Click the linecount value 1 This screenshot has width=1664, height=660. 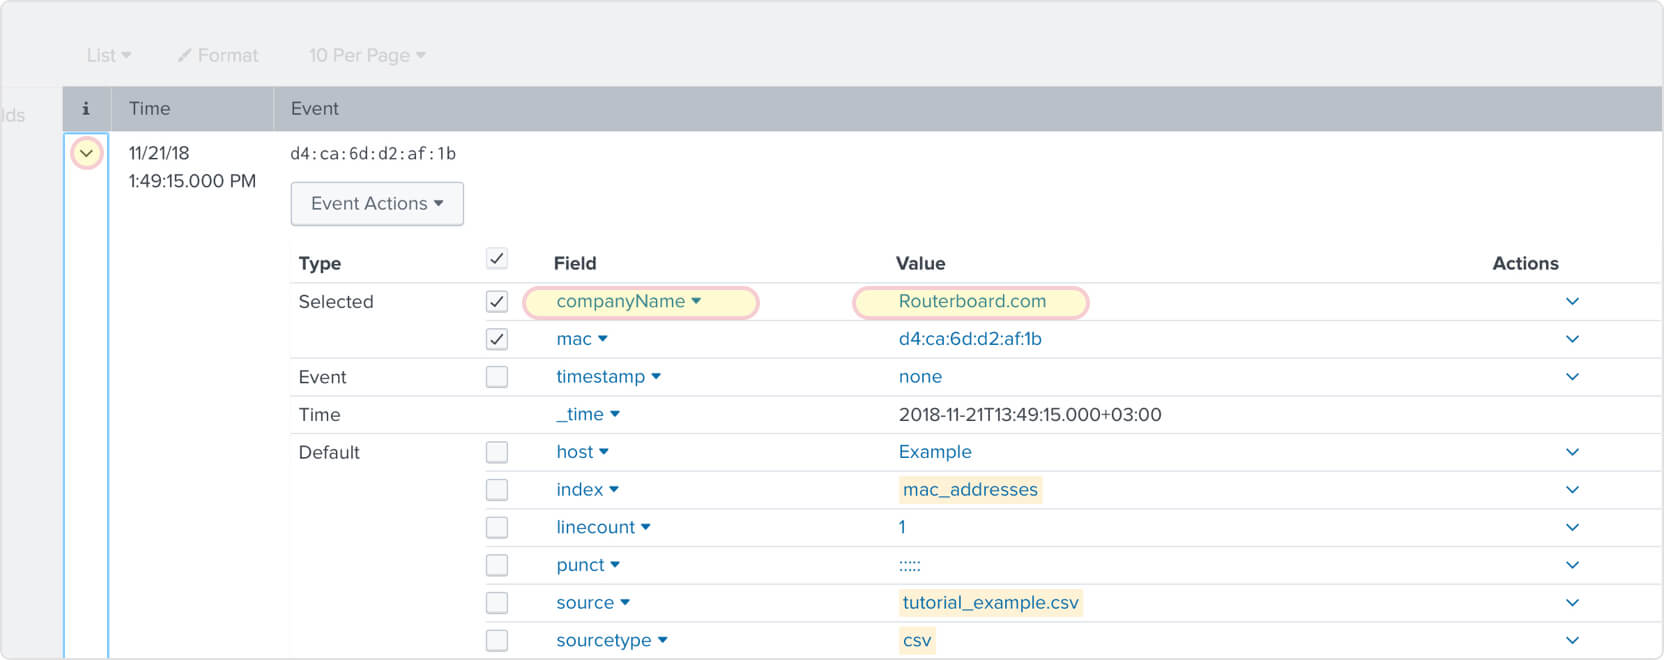(x=902, y=527)
